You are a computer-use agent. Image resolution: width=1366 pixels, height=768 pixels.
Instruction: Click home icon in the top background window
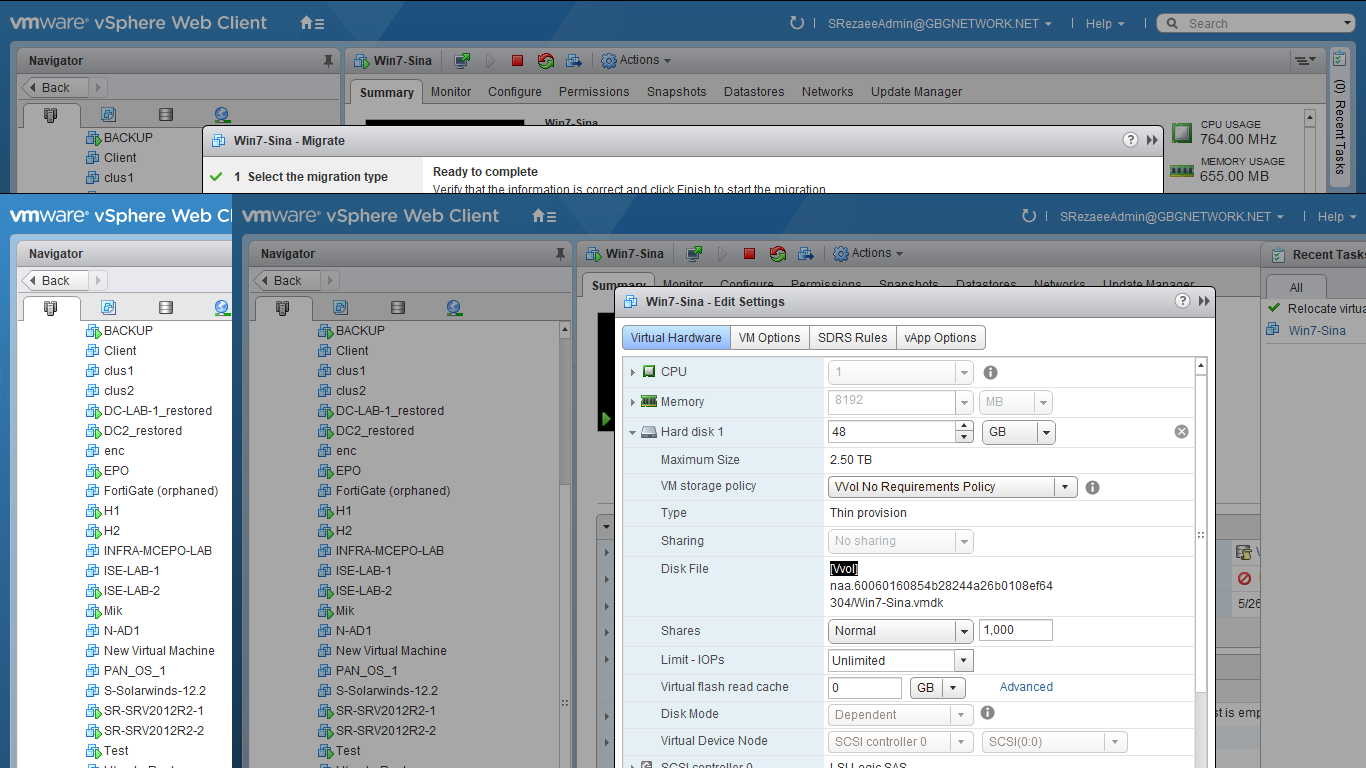click(x=311, y=23)
